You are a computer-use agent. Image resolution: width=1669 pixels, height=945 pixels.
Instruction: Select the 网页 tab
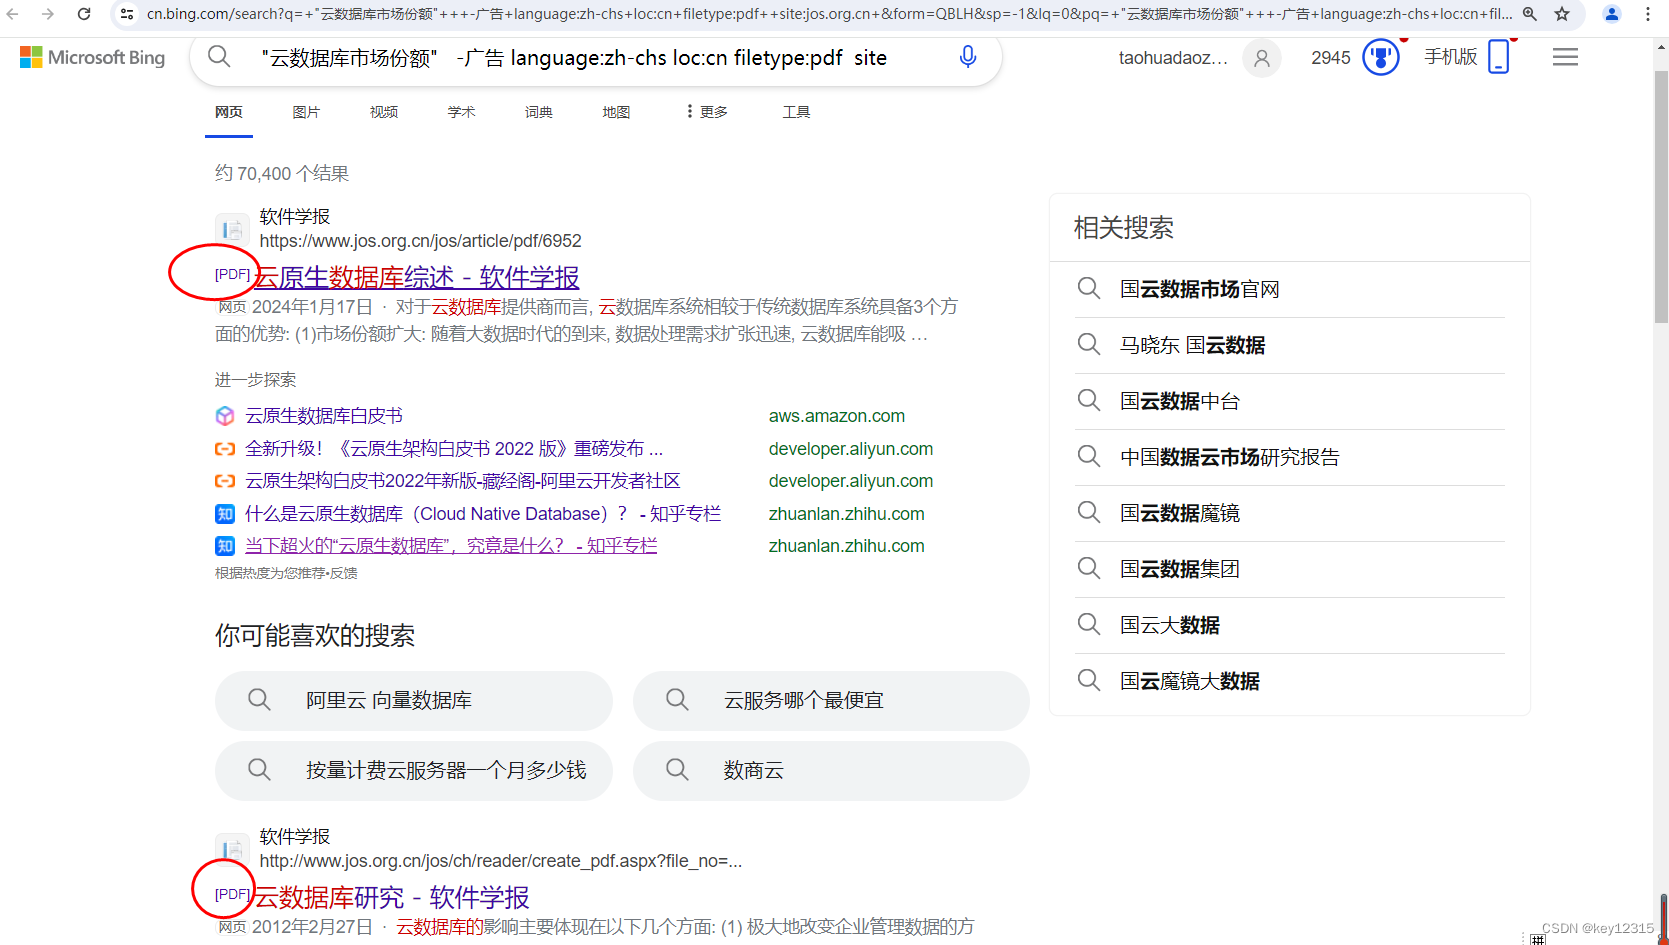tap(229, 112)
